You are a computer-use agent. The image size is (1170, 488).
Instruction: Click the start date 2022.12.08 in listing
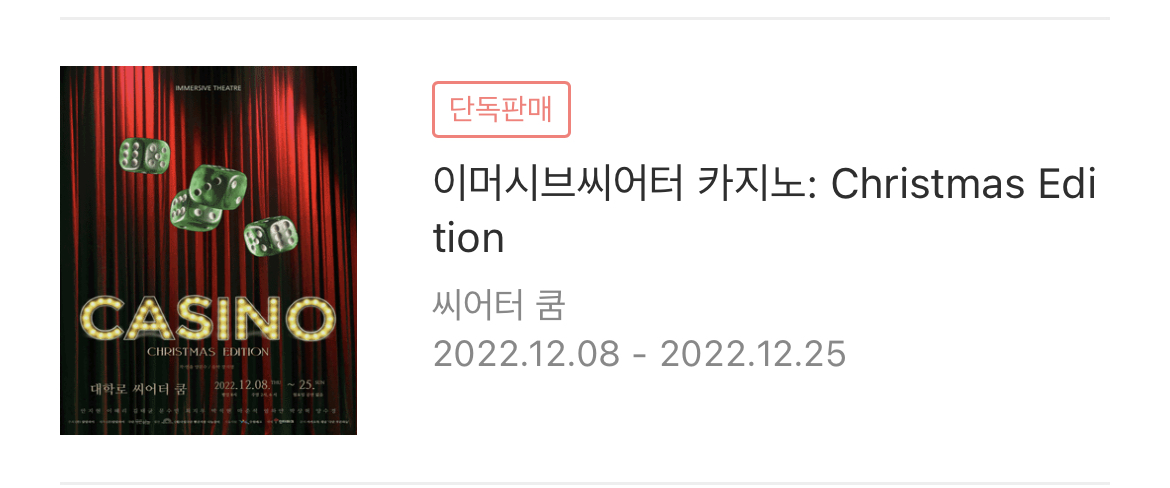(526, 354)
